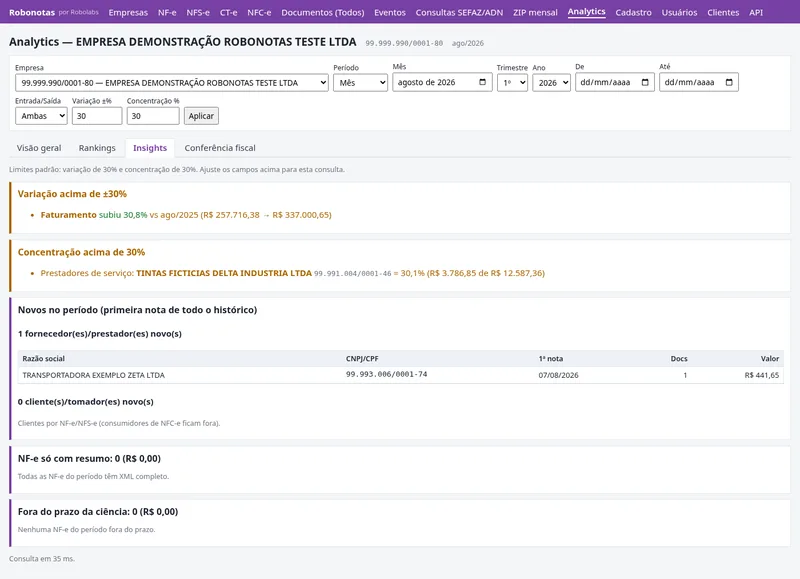The height and width of the screenshot is (579, 800).
Task: Focus the Concentração % input field
Action: 153,116
